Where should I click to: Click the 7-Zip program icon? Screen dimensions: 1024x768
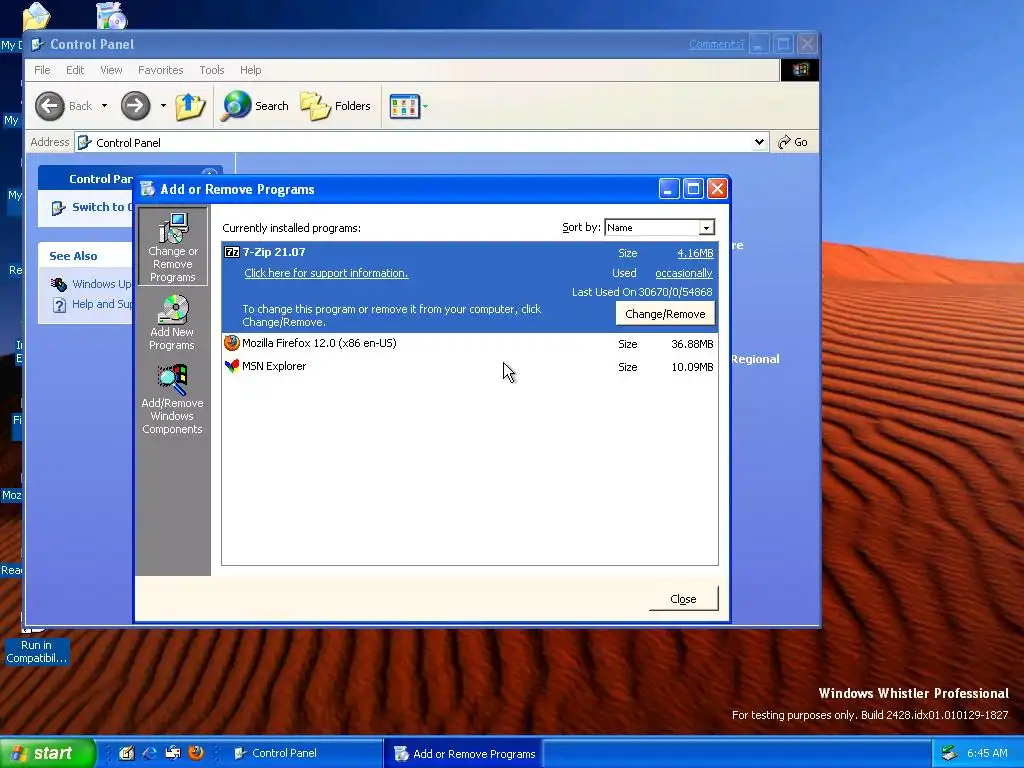(x=232, y=252)
